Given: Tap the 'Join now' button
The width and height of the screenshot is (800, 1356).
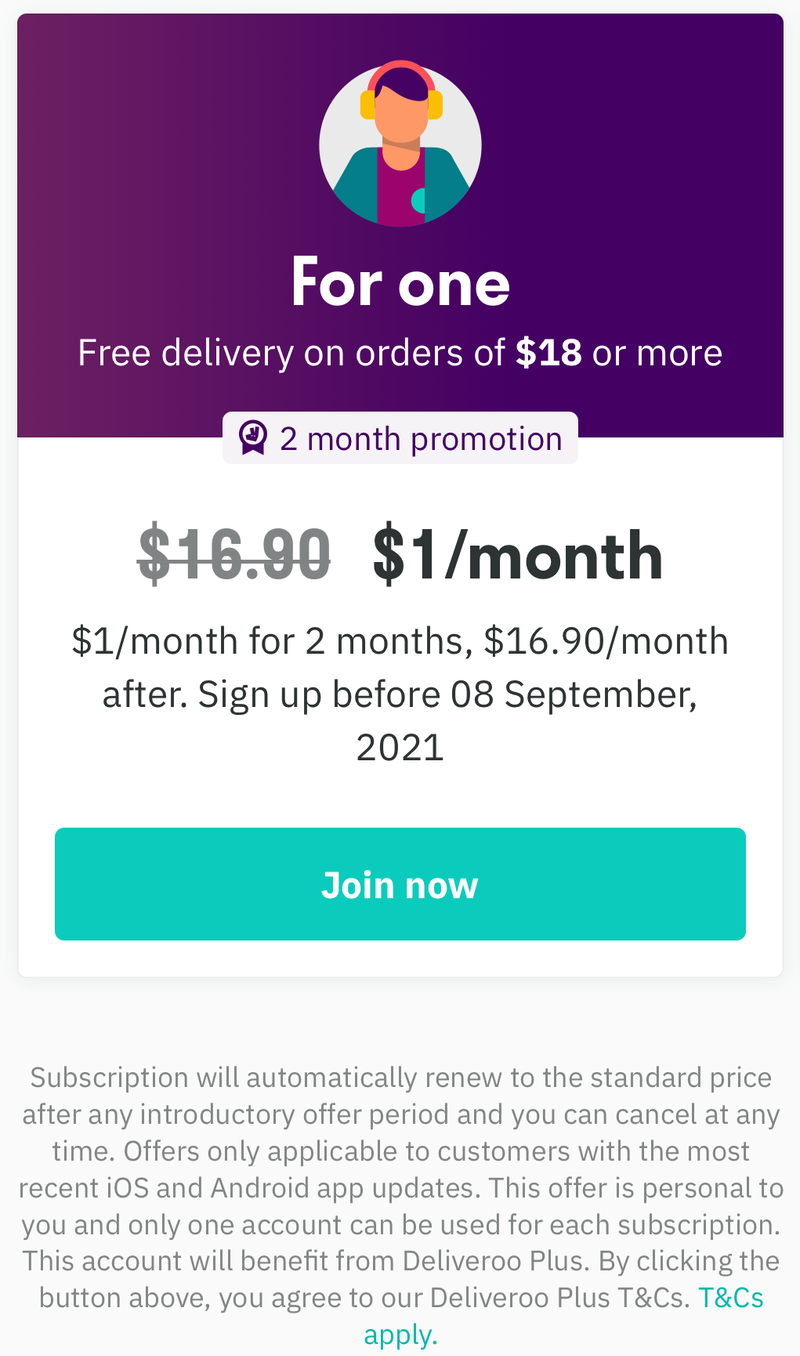Looking at the screenshot, I should [x=400, y=884].
